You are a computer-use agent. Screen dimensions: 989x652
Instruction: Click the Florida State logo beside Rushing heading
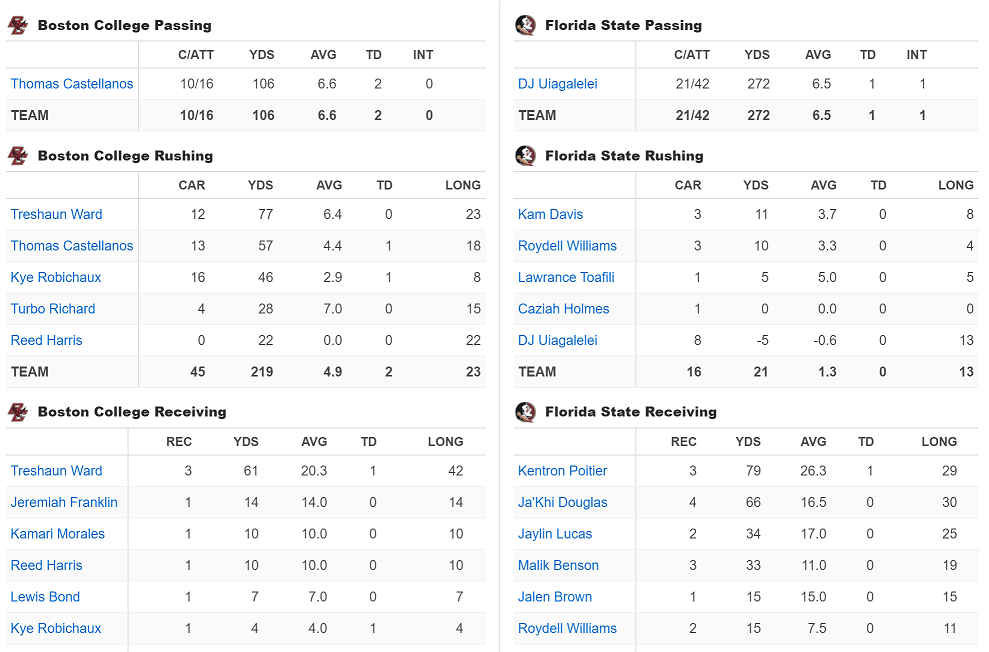(x=525, y=155)
